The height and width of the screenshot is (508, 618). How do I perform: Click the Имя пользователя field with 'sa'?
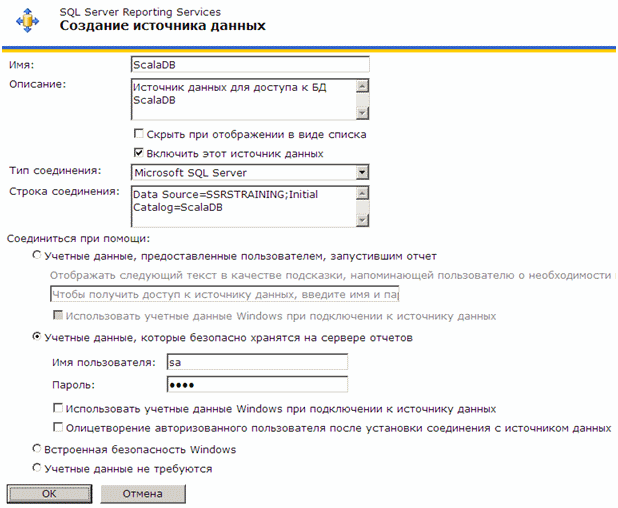[257, 362]
